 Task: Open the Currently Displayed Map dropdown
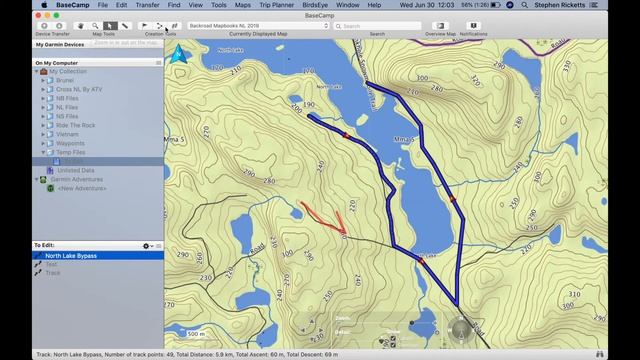pyautogui.click(x=258, y=26)
